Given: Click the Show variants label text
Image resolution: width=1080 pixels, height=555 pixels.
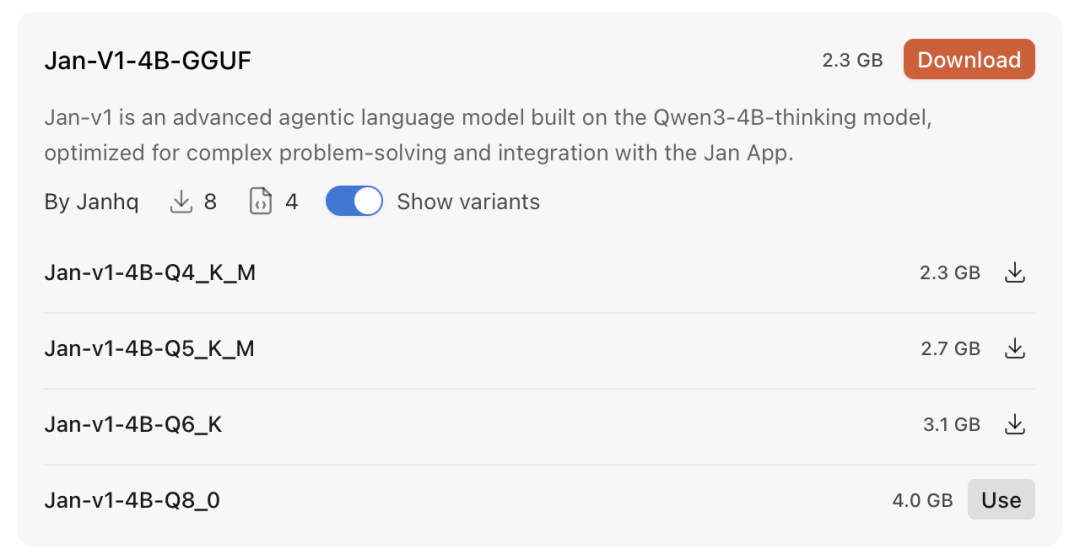Looking at the screenshot, I should [x=468, y=202].
